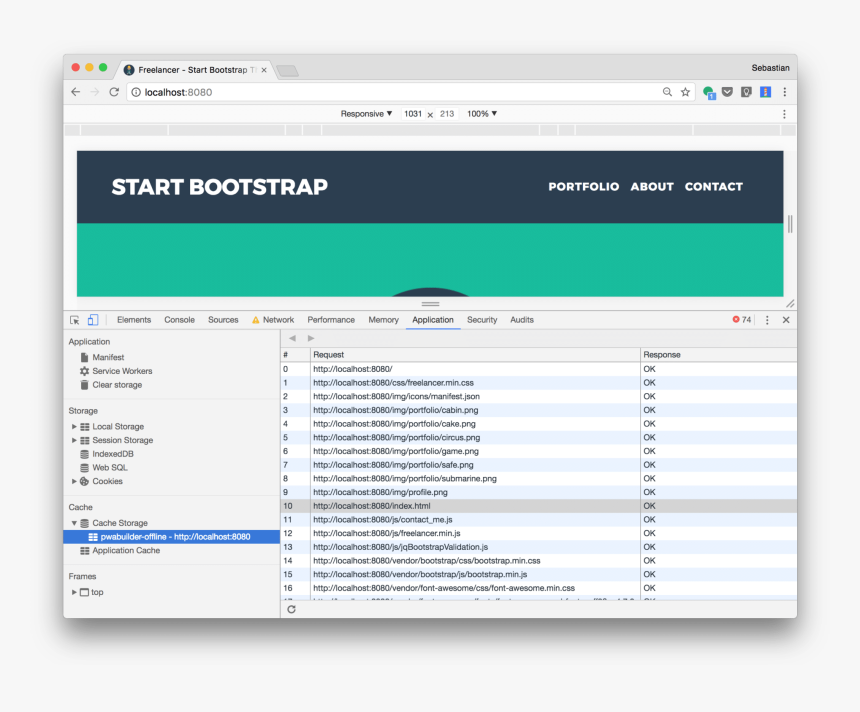Click the CONTACT navigation link
860x712 pixels.
713,187
